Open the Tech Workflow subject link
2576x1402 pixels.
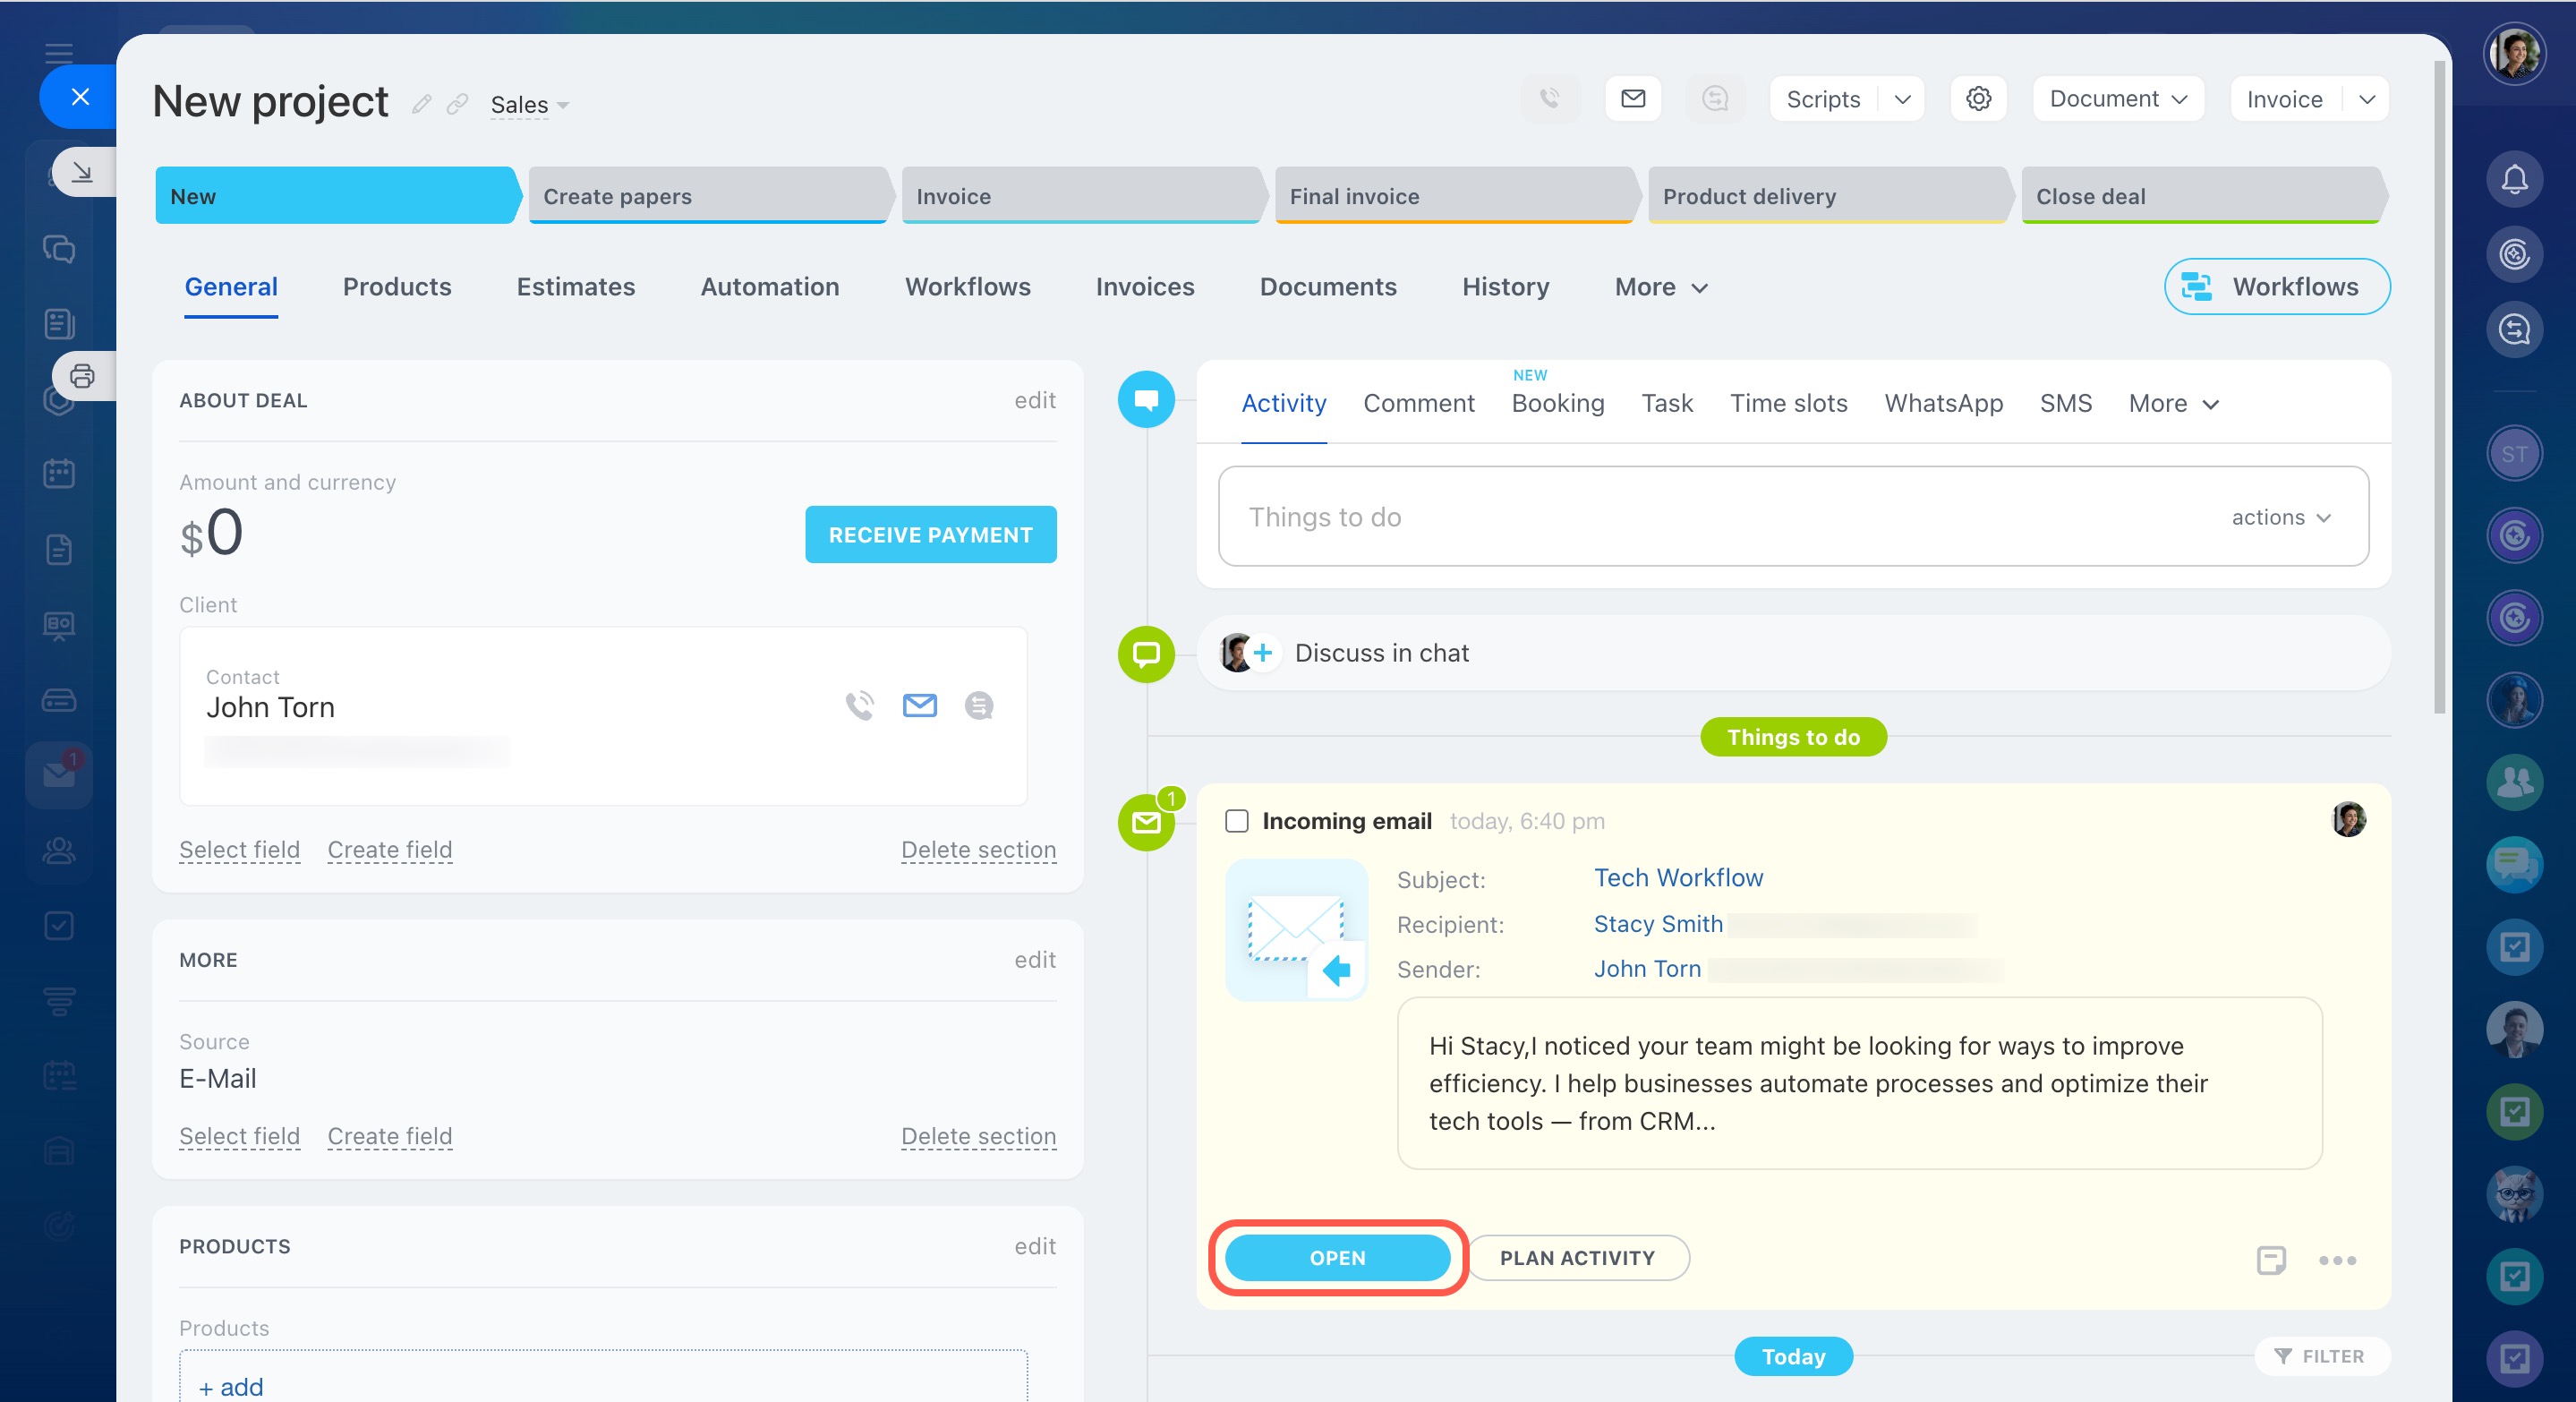[1677, 877]
